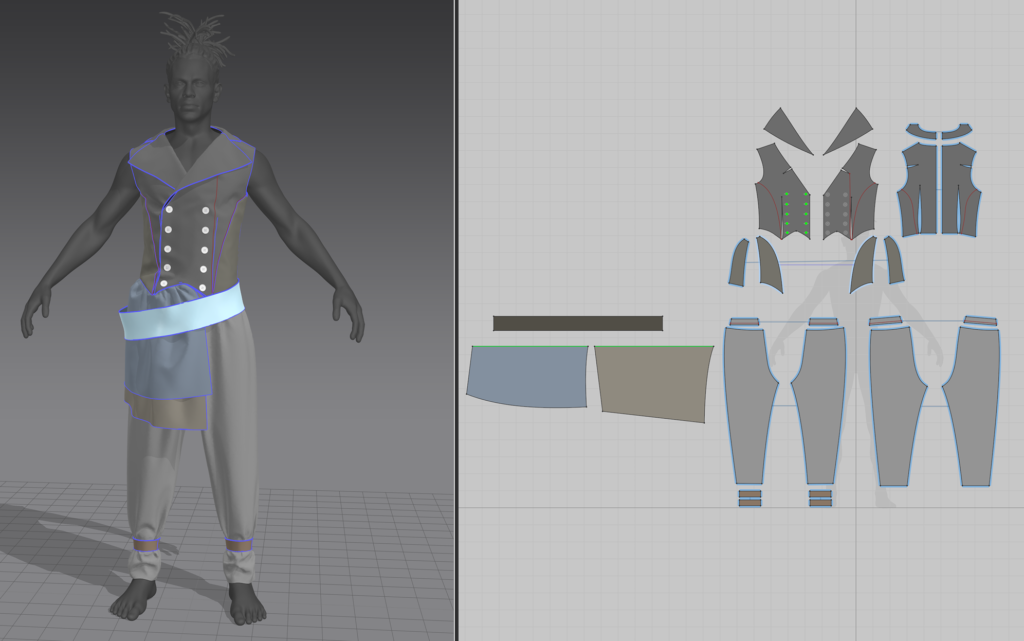Select waistband strip above rightmost pant leg

981,320
